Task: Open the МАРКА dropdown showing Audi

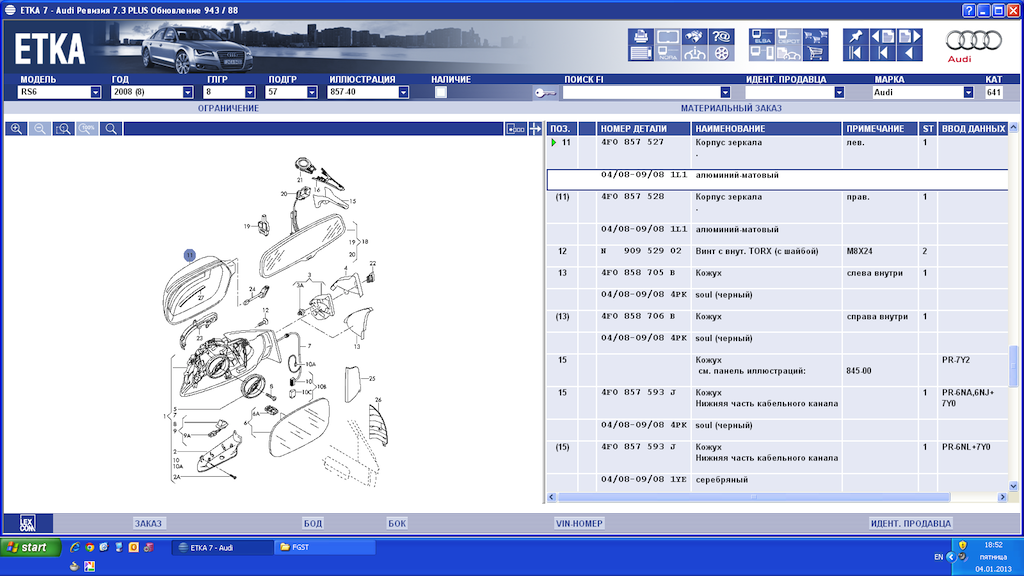Action: click(968, 92)
